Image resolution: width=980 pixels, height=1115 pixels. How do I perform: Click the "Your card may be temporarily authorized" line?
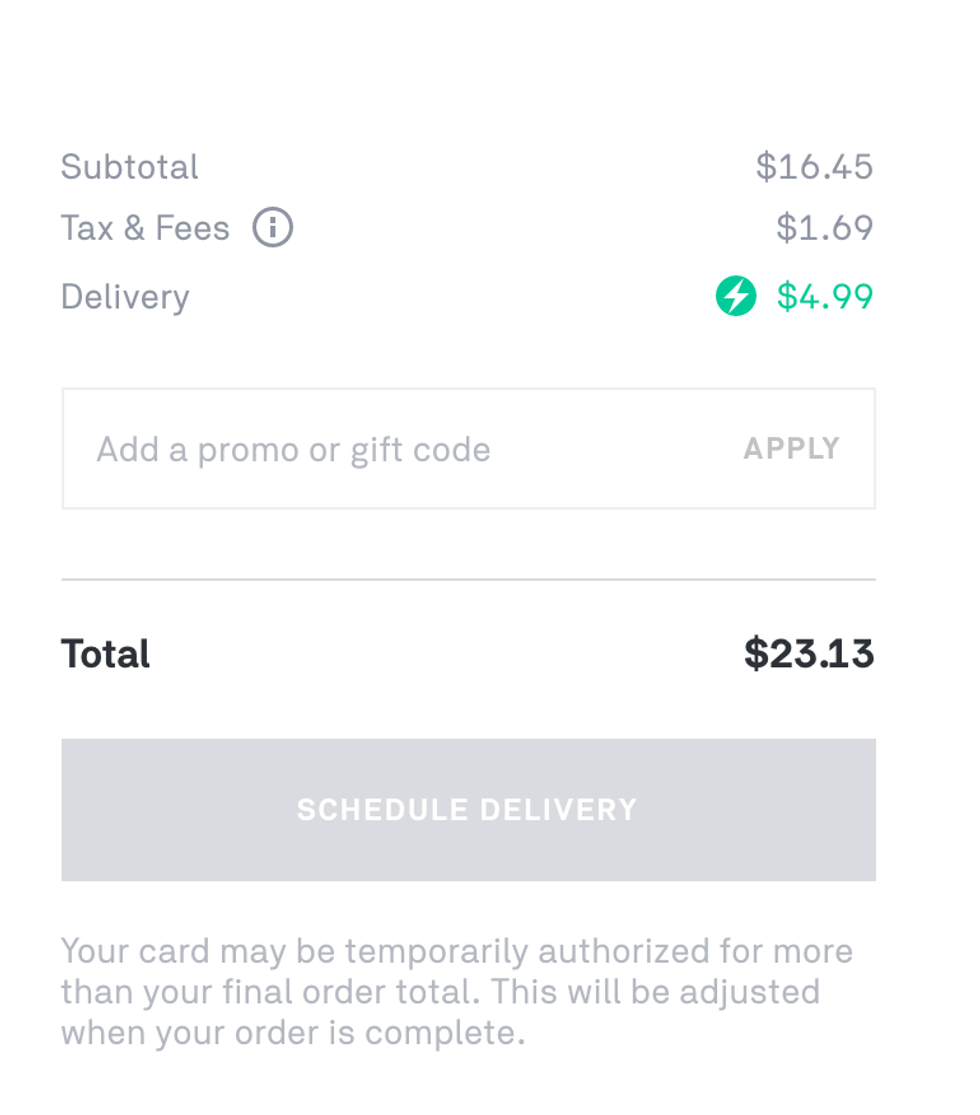coord(456,950)
